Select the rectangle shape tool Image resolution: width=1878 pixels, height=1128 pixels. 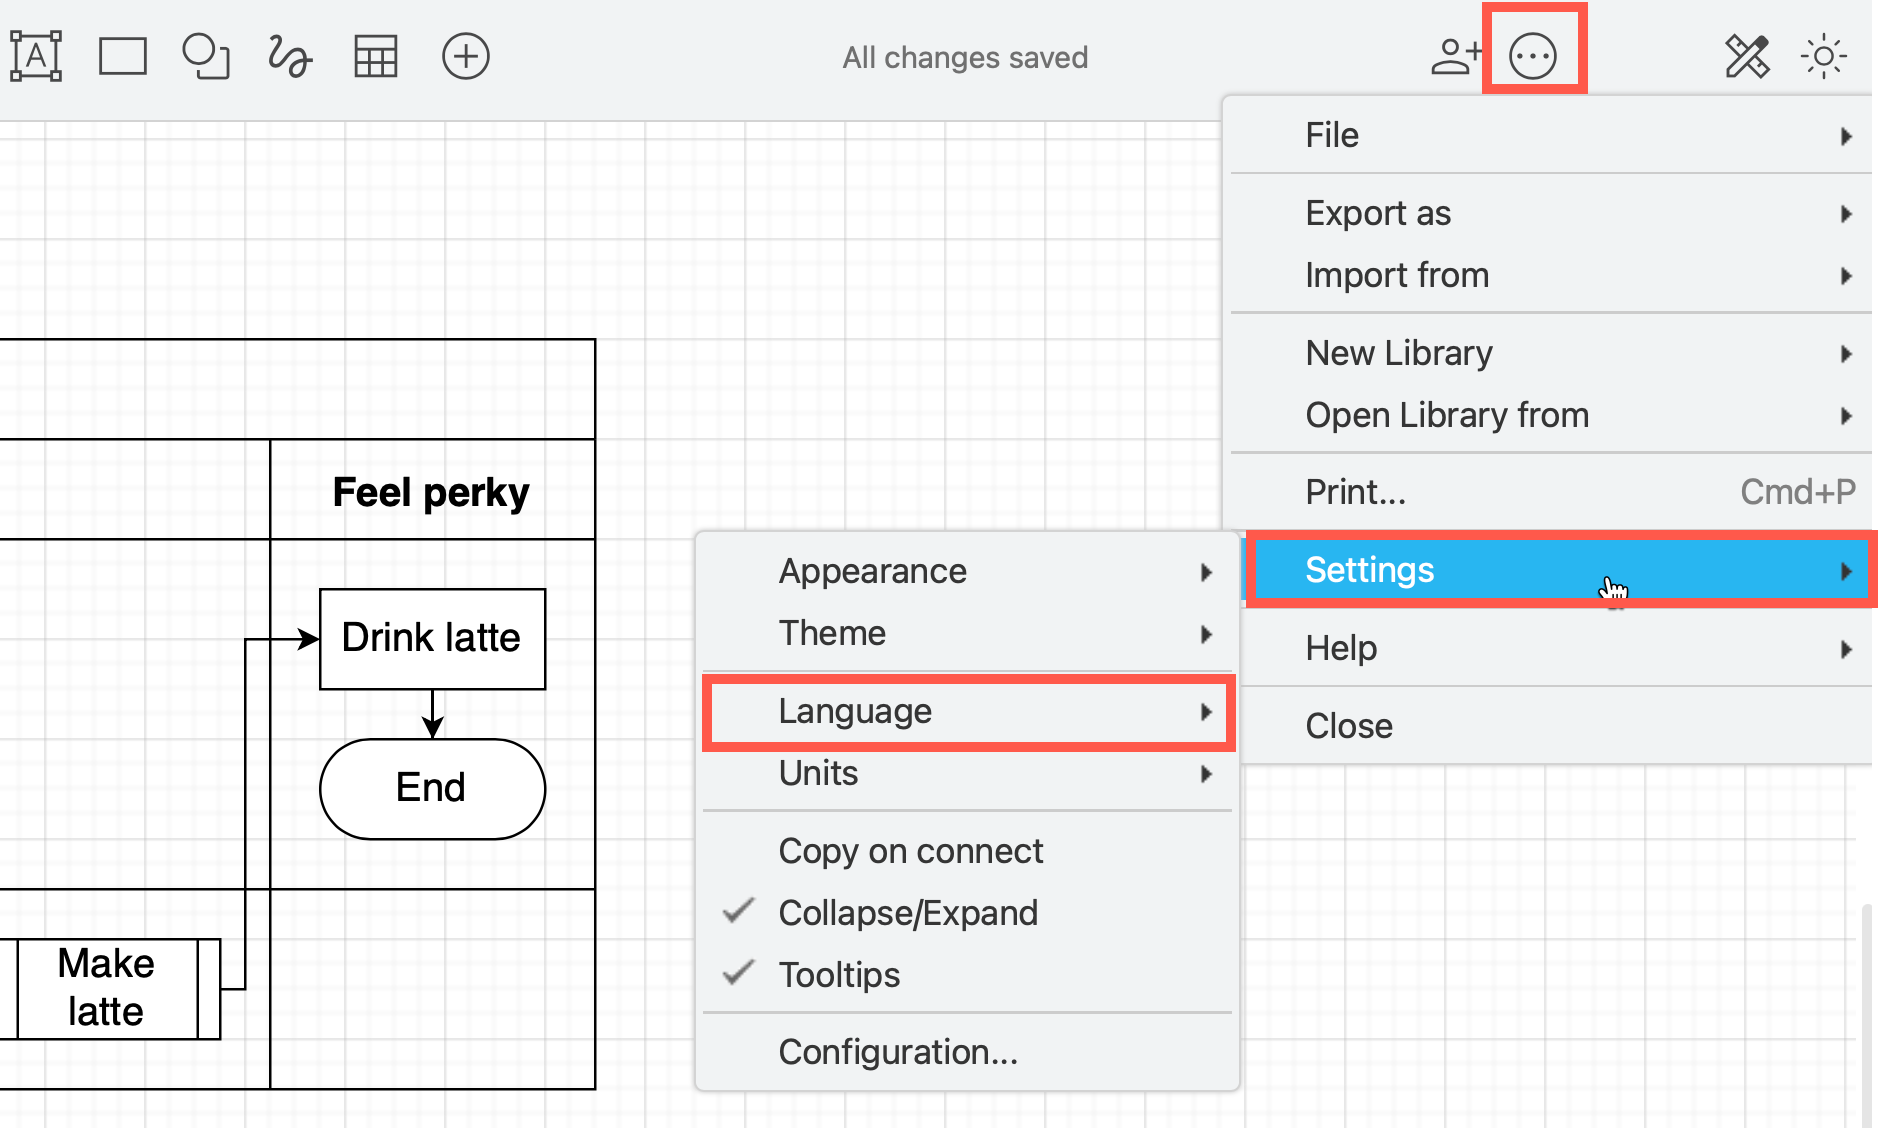(122, 57)
